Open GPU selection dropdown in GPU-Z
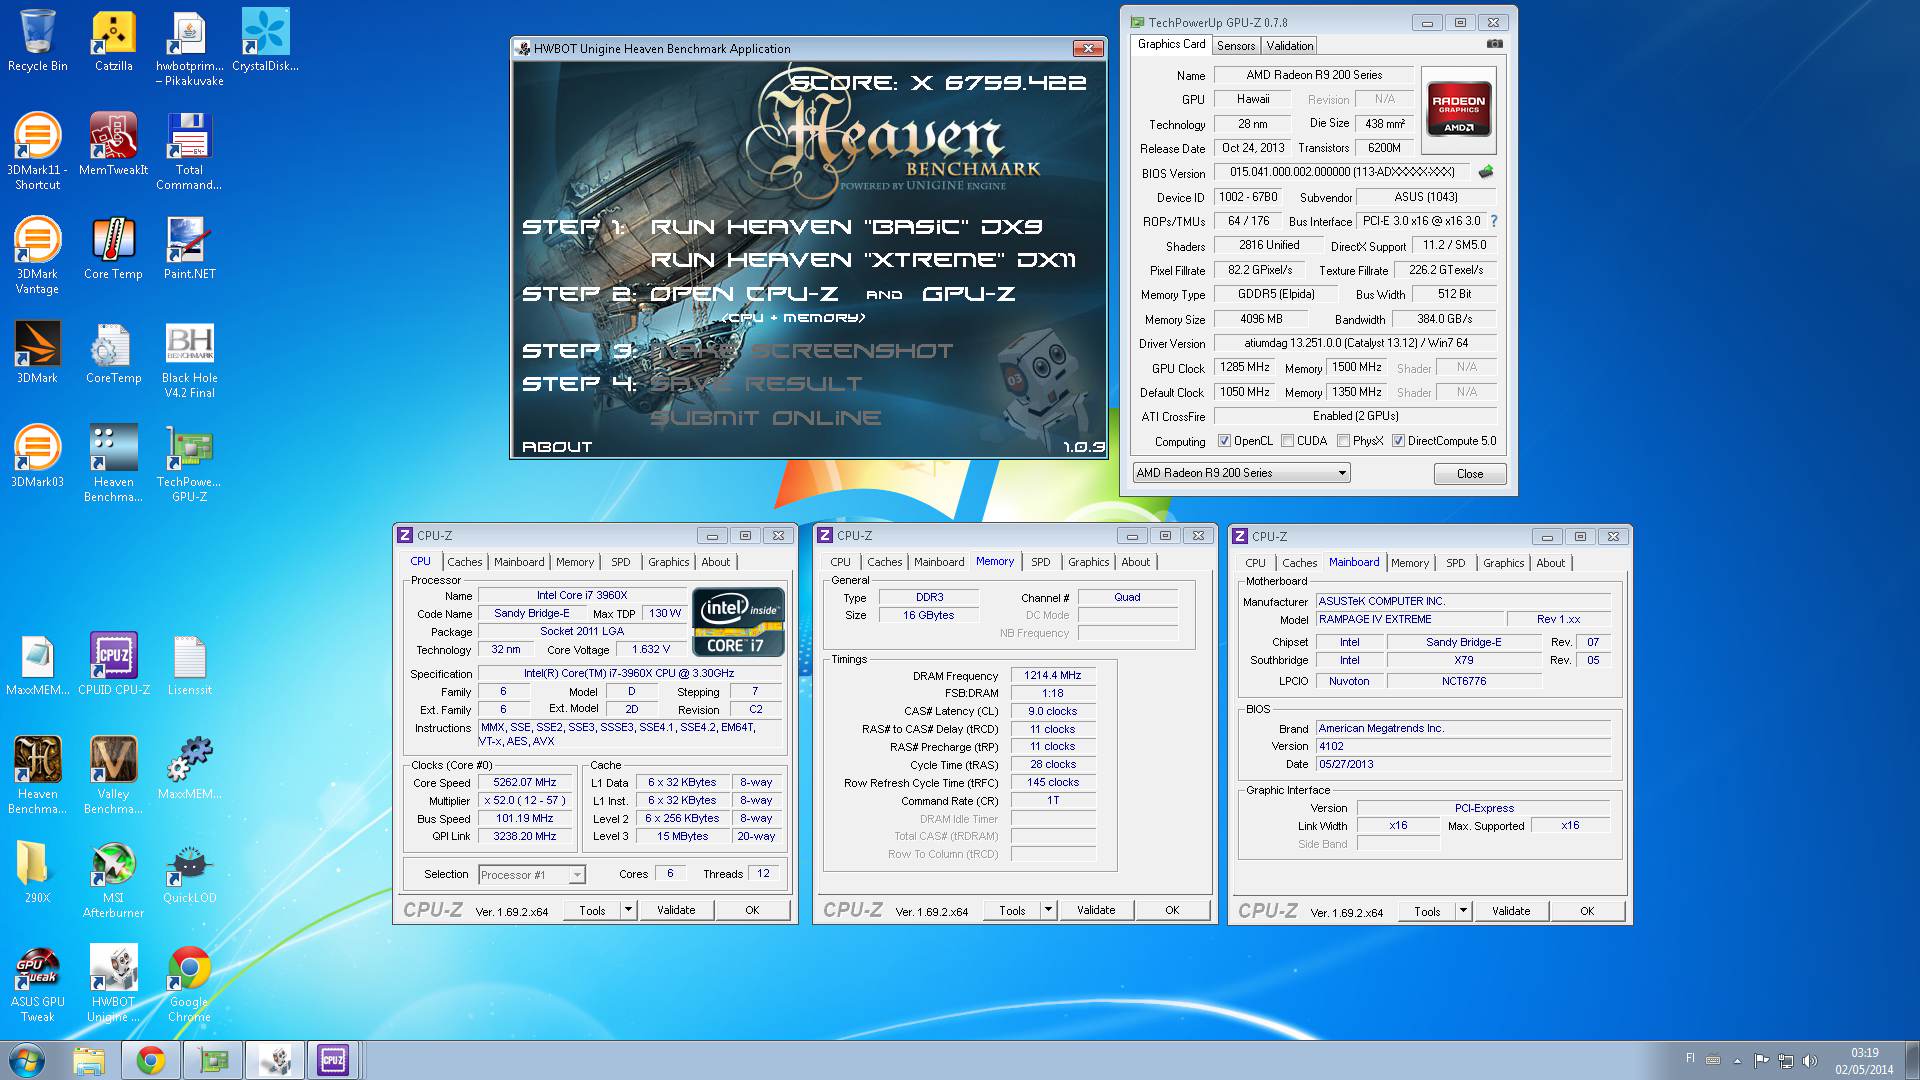The width and height of the screenshot is (1920, 1080). pyautogui.click(x=1241, y=473)
